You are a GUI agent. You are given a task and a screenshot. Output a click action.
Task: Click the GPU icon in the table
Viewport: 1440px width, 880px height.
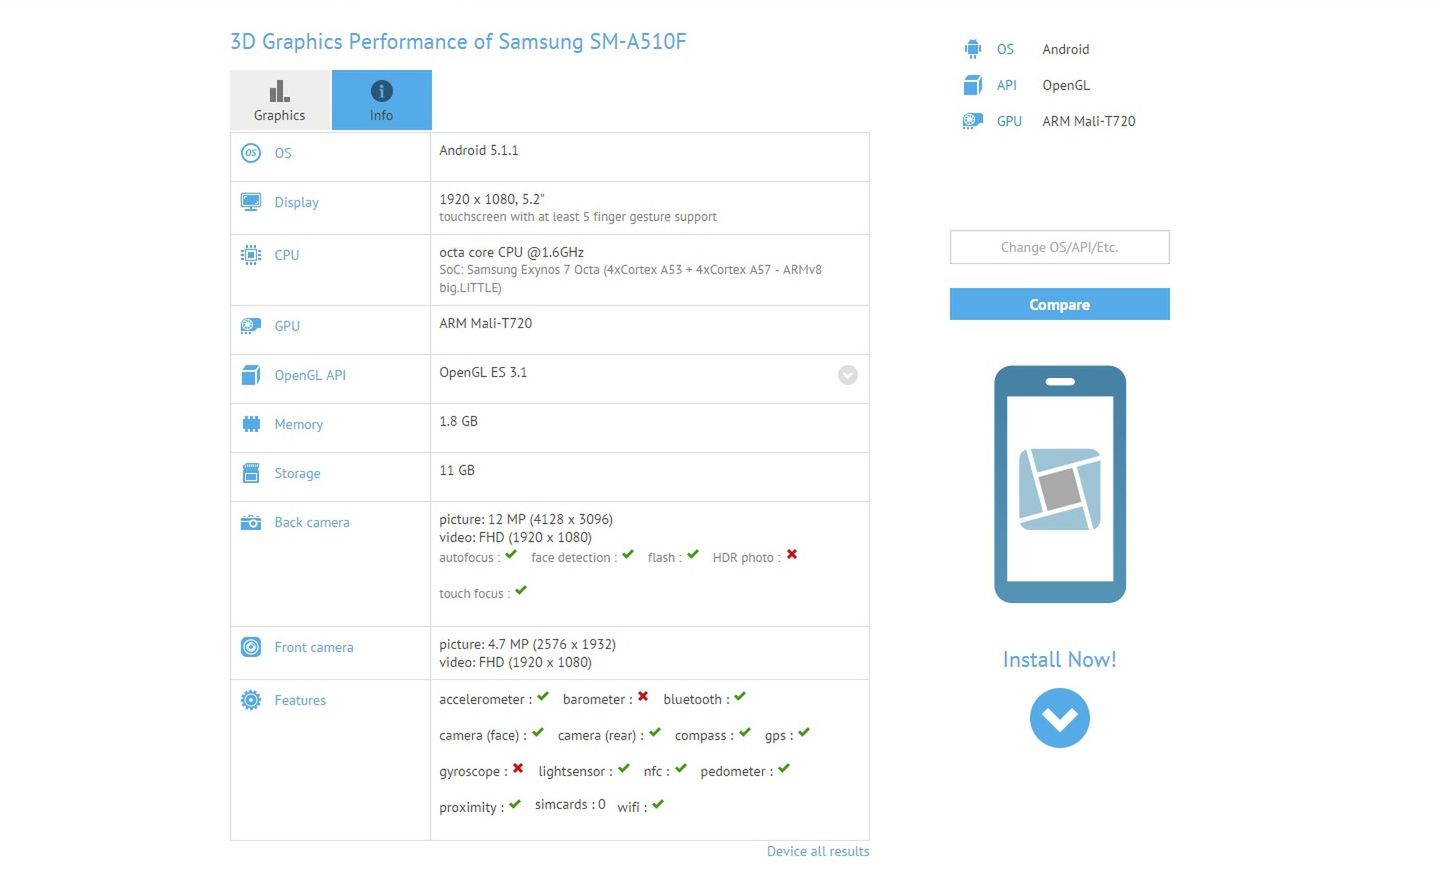(251, 326)
